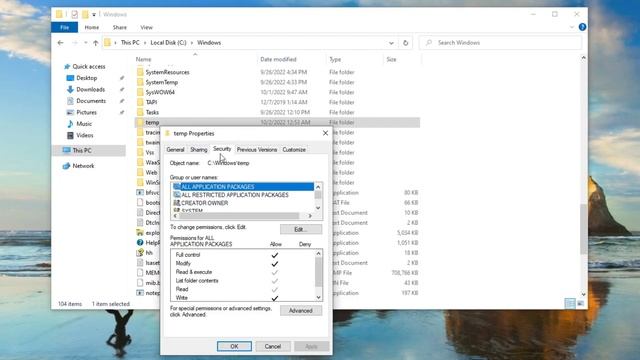Select Quick access in navigation pane
Screen dimensions: 640x360
pos(88,66)
